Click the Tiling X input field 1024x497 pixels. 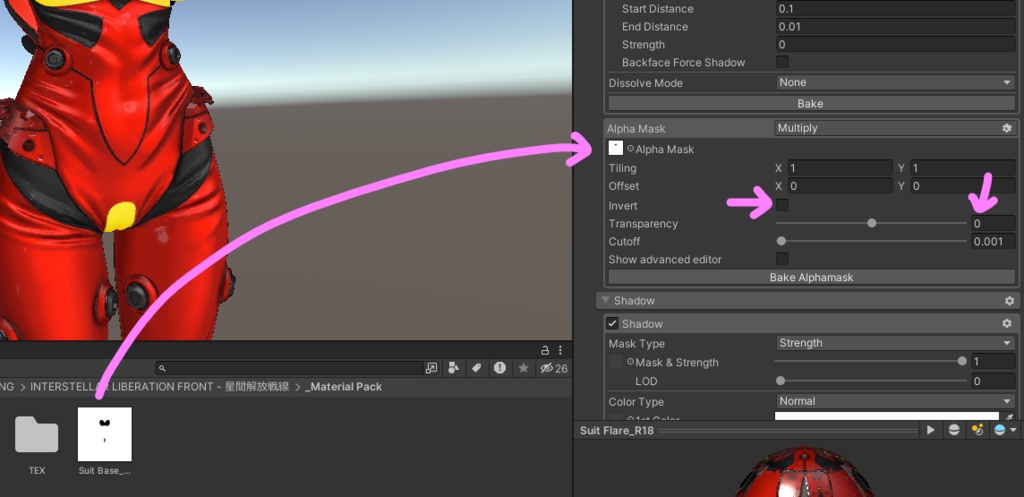(x=840, y=168)
